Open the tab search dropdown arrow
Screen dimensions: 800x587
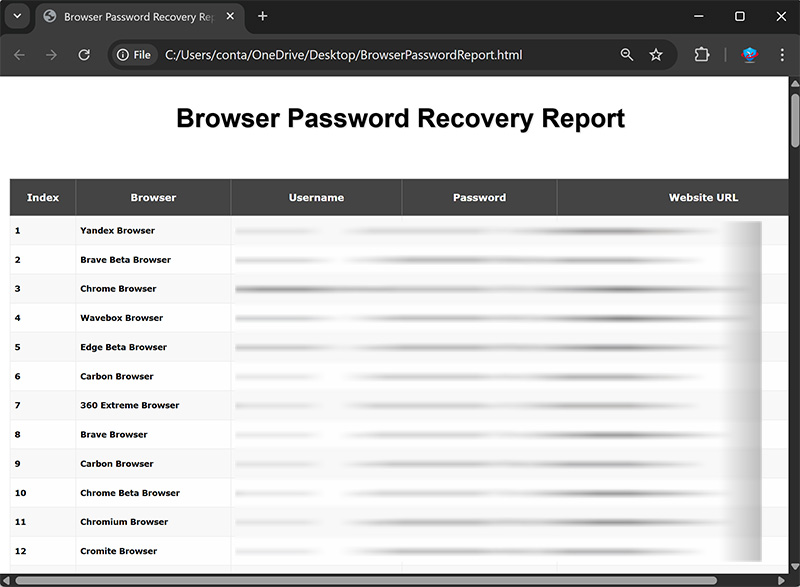point(17,16)
